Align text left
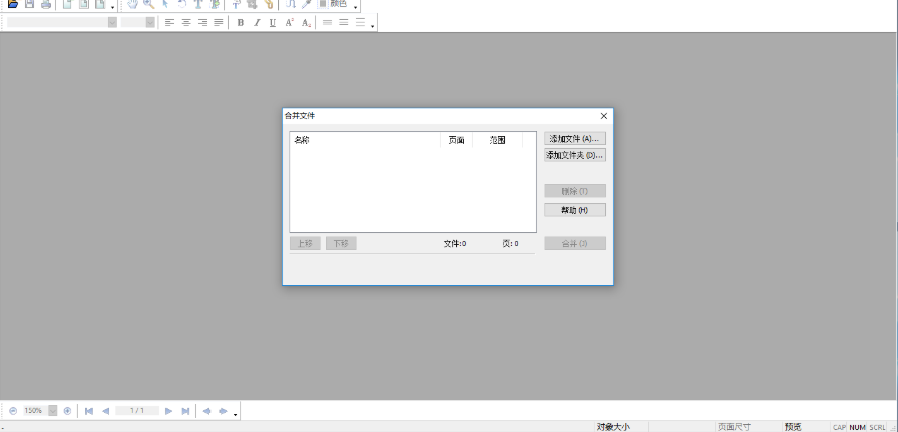Viewport: 898px width, 432px height. [169, 22]
